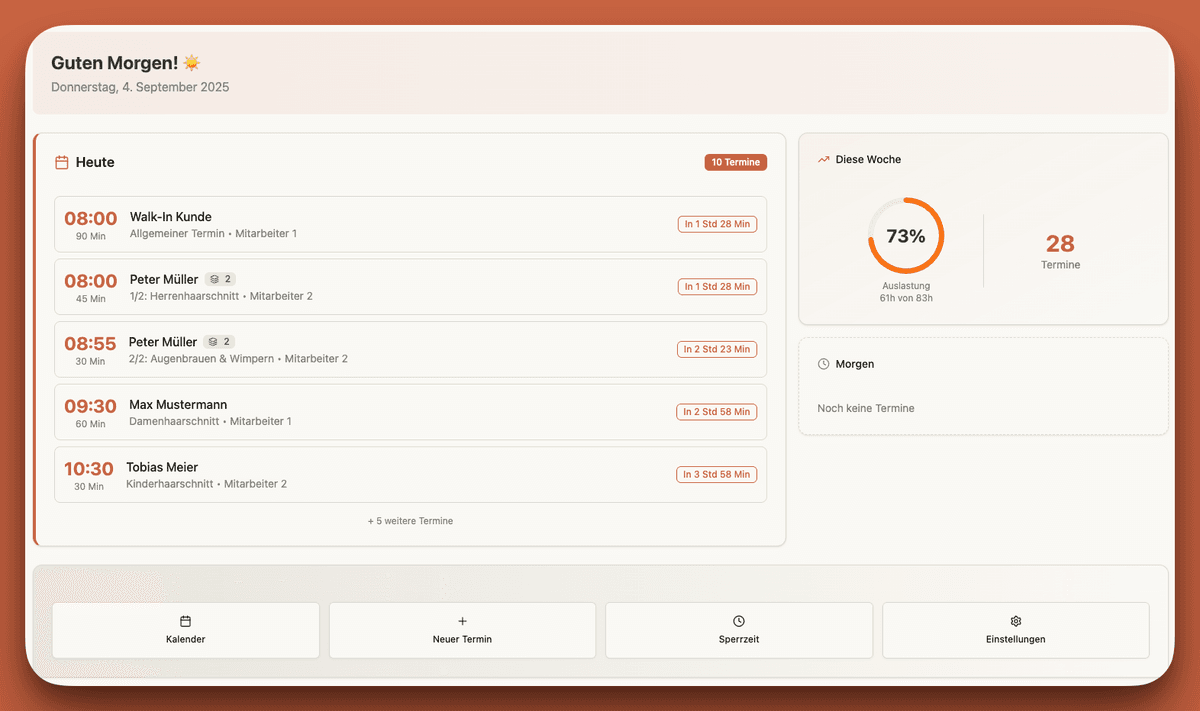
Task: Click the stacked badge on Peter Müller's 08:00 appointment
Action: [x=219, y=279]
